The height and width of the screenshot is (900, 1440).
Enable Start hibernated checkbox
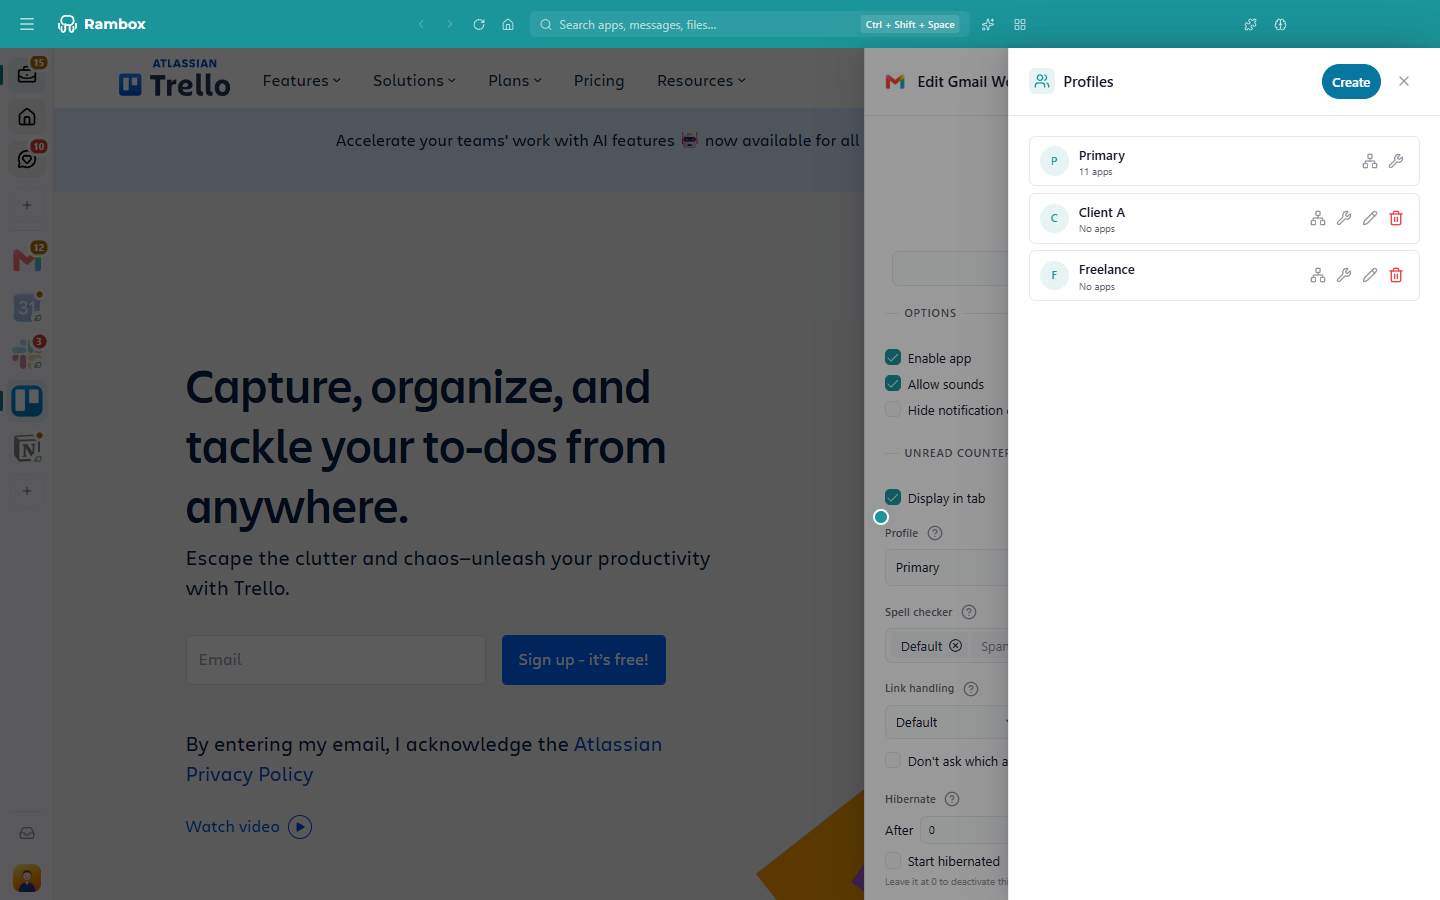coord(893,860)
